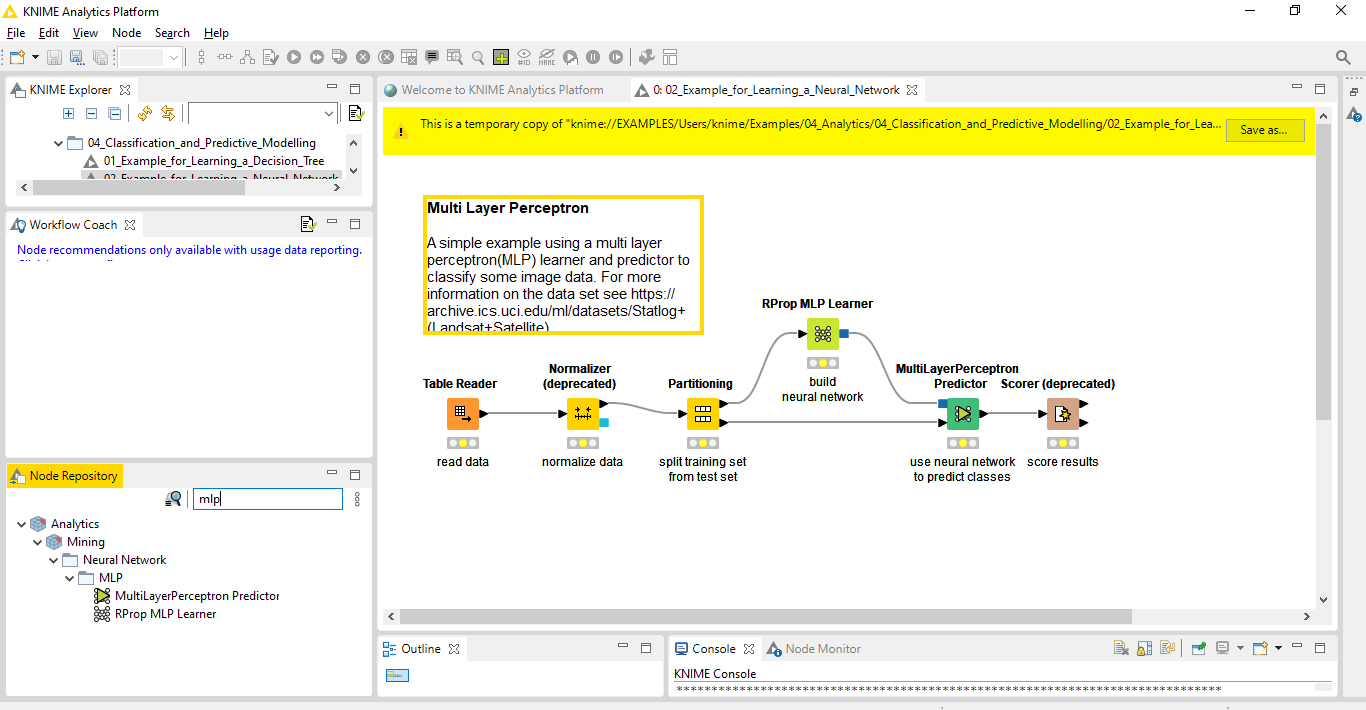Select the RProp MLP Learner node on canvas
The width and height of the screenshot is (1366, 710).
tap(822, 334)
